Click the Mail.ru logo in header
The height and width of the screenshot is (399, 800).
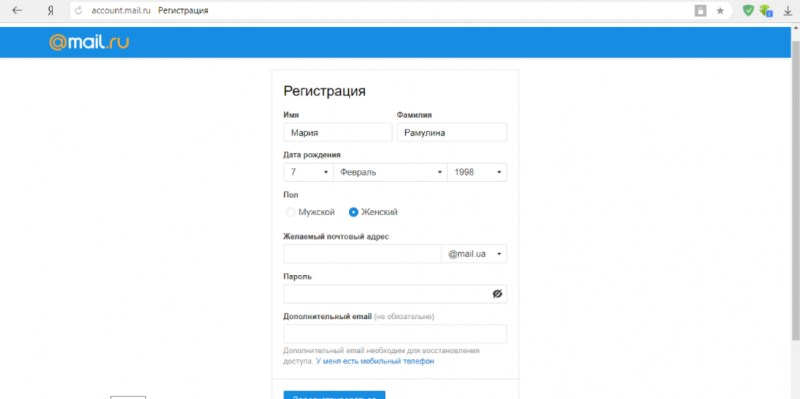click(89, 42)
